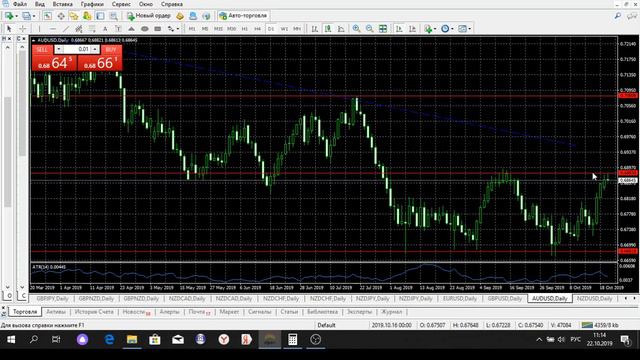Open История Счета terminal tab
Viewport: 640px width, 360px height.
(x=94, y=311)
